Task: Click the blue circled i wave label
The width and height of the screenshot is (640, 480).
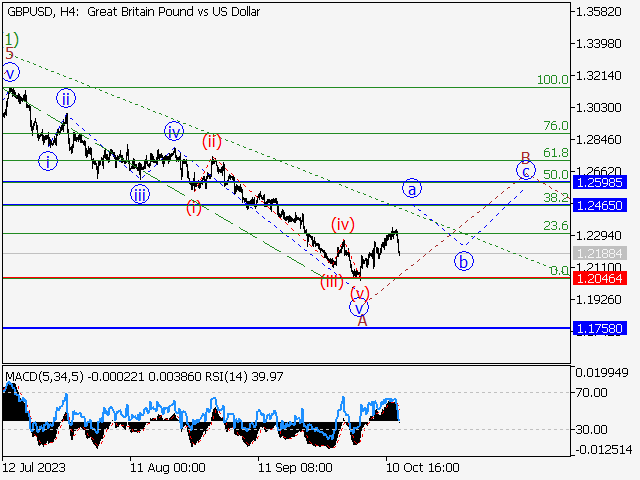Action: point(48,162)
